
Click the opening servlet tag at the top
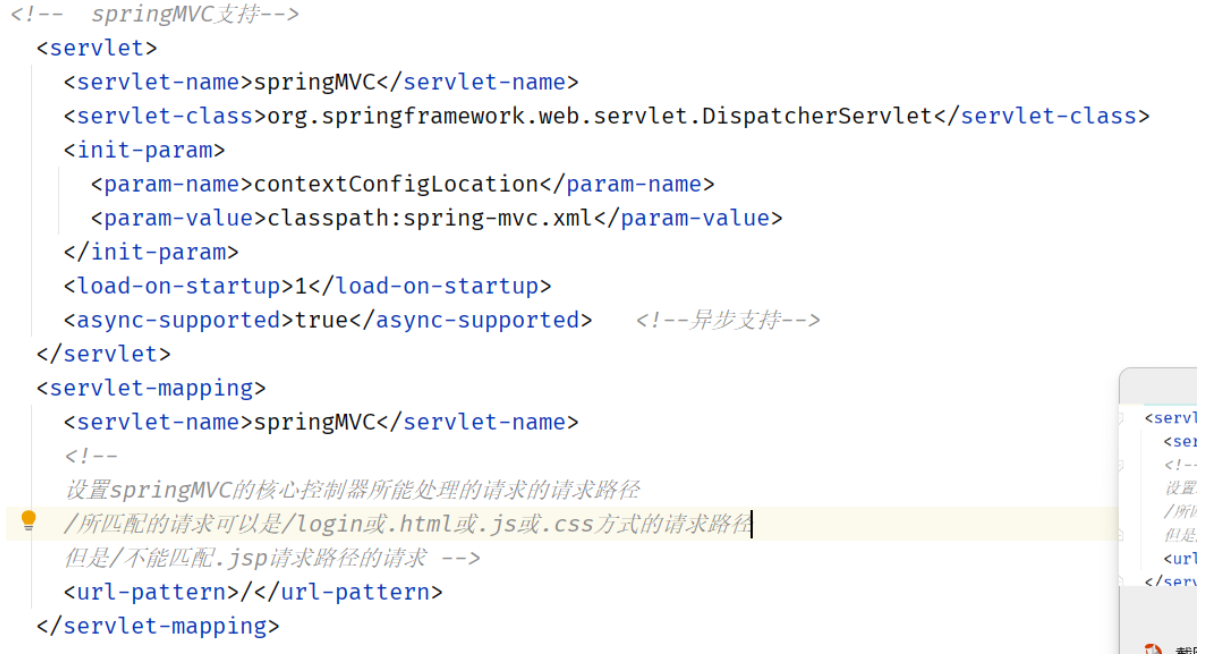[x=96, y=48]
